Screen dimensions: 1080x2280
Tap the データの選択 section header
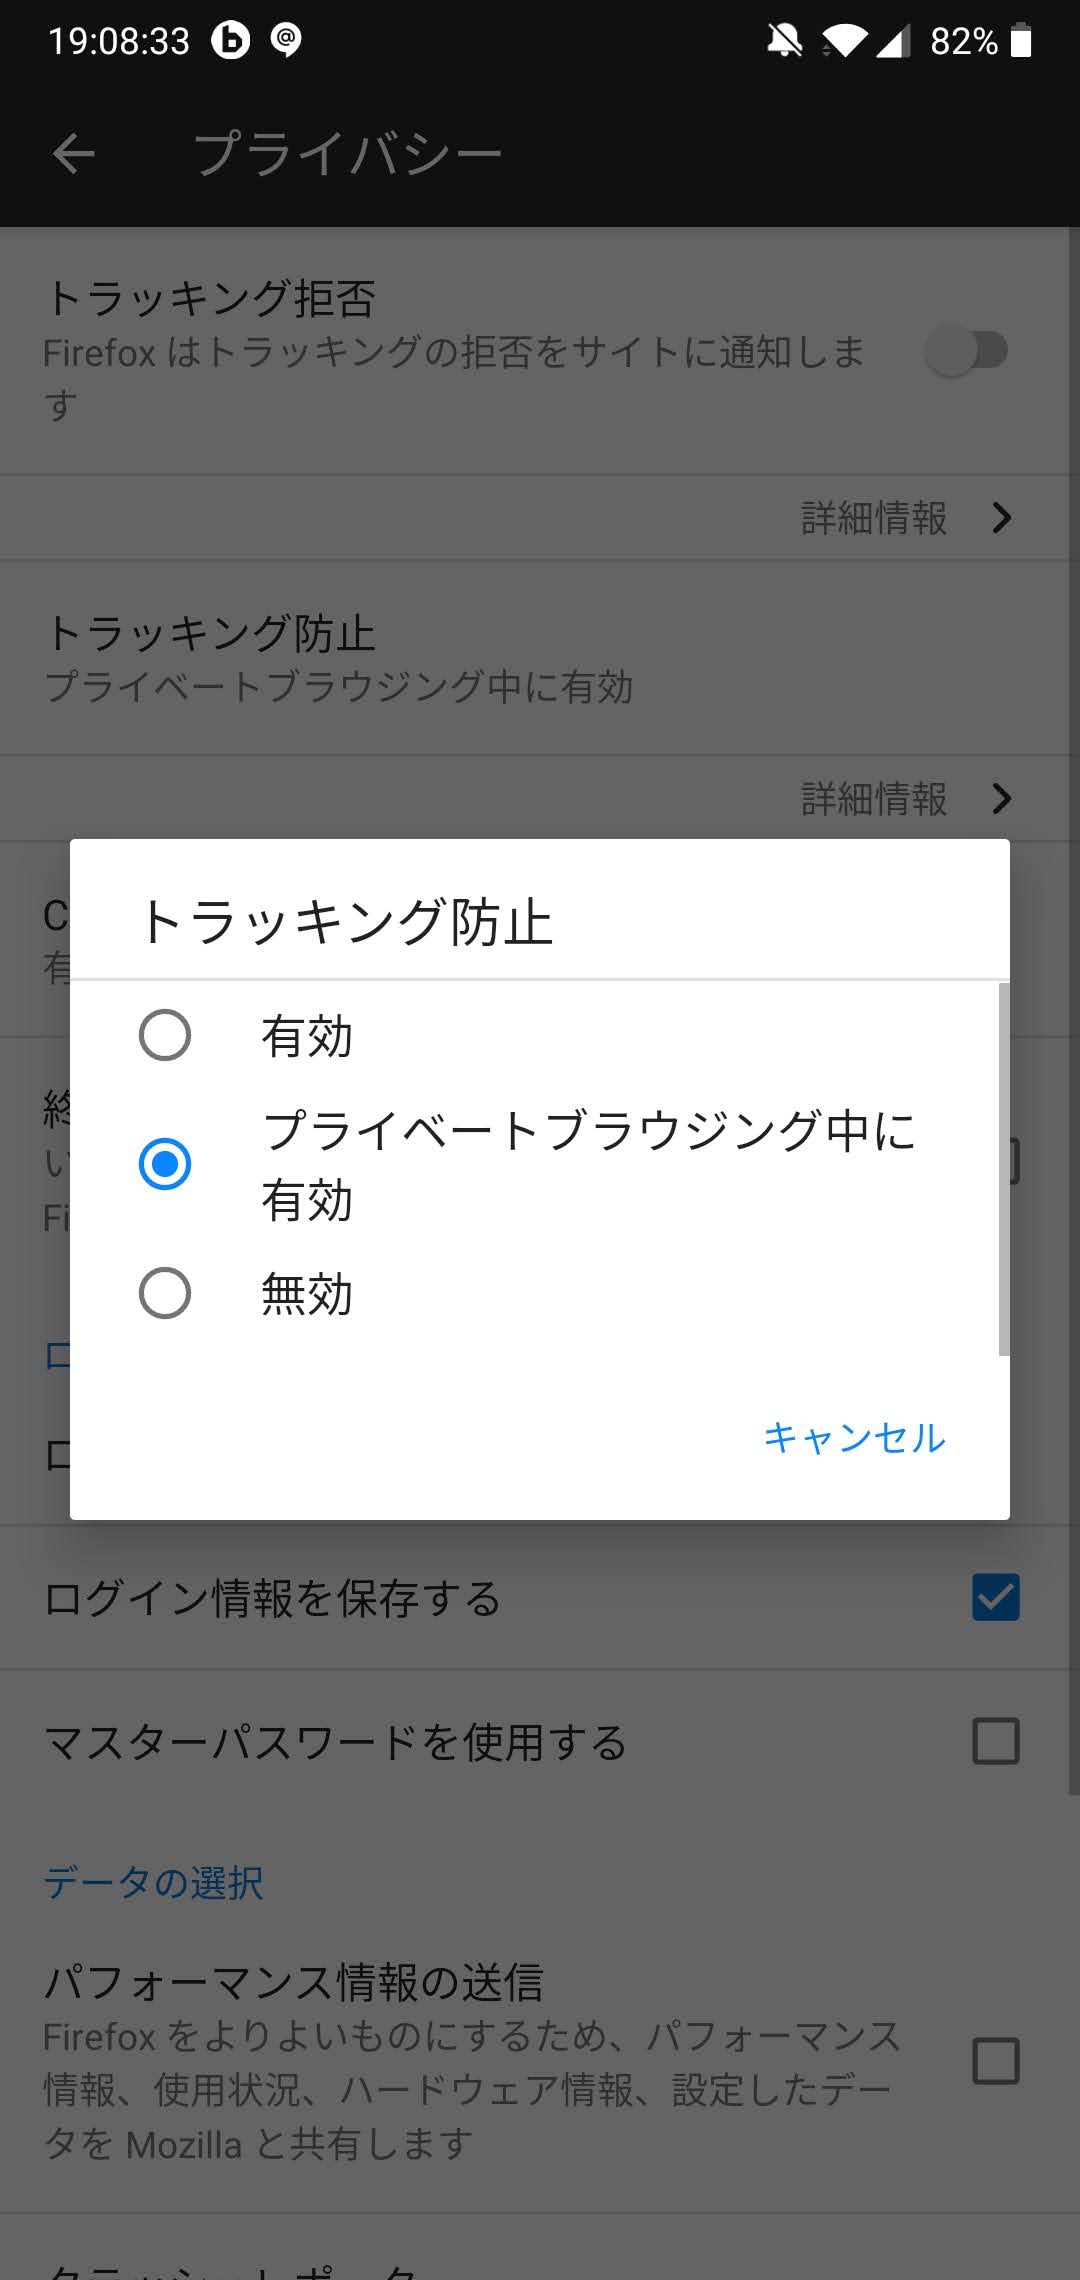(x=153, y=1883)
